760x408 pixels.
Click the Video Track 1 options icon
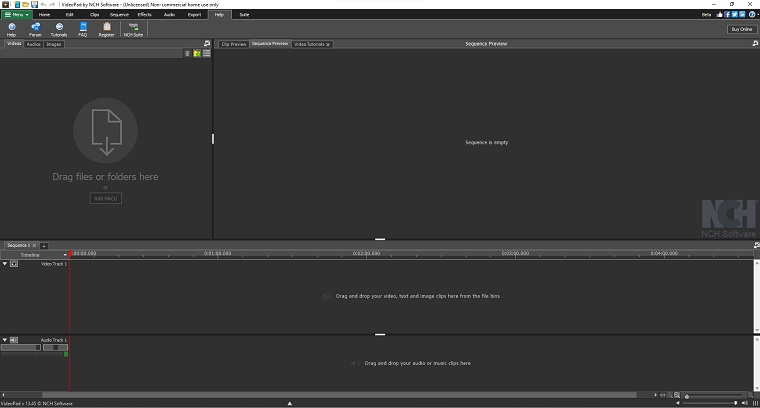pos(14,264)
